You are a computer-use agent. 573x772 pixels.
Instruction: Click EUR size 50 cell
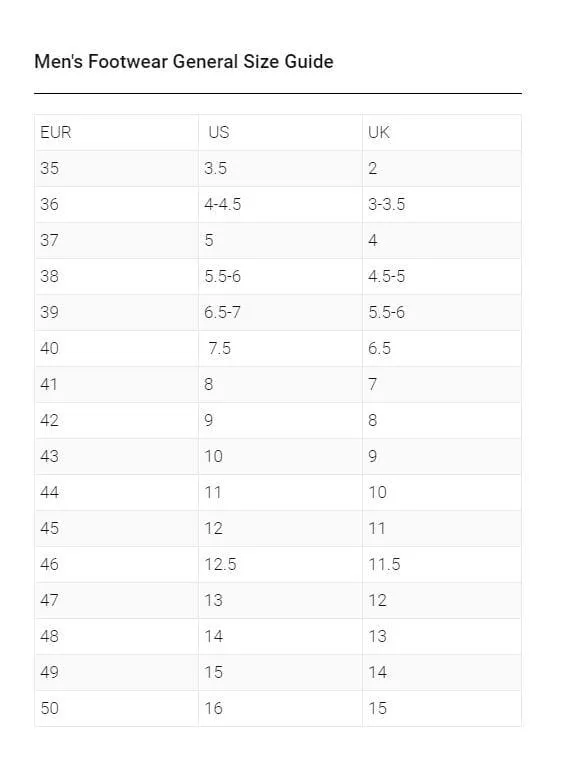point(116,708)
